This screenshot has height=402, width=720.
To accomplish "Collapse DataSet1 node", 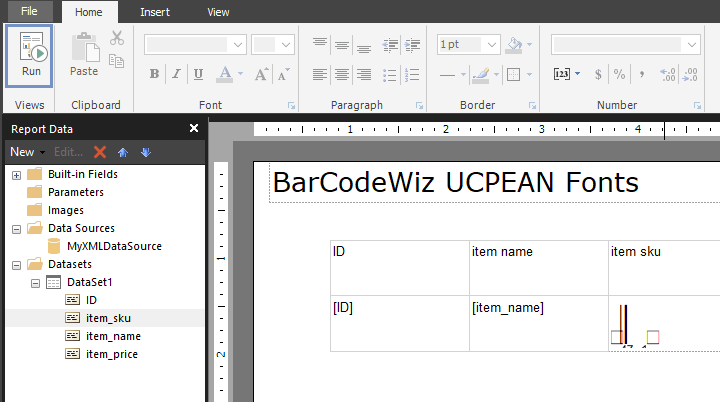I will click(x=35, y=283).
